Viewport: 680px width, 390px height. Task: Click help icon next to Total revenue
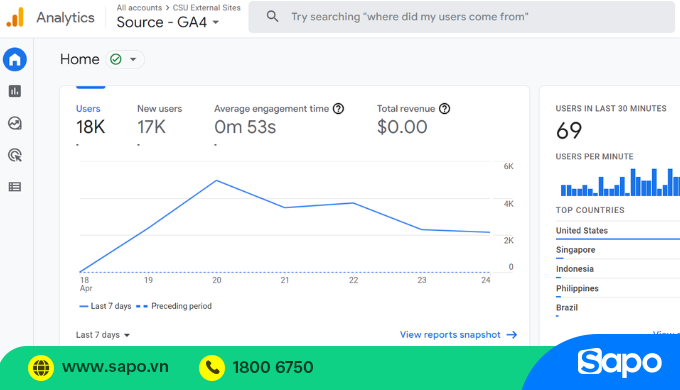pyautogui.click(x=445, y=109)
